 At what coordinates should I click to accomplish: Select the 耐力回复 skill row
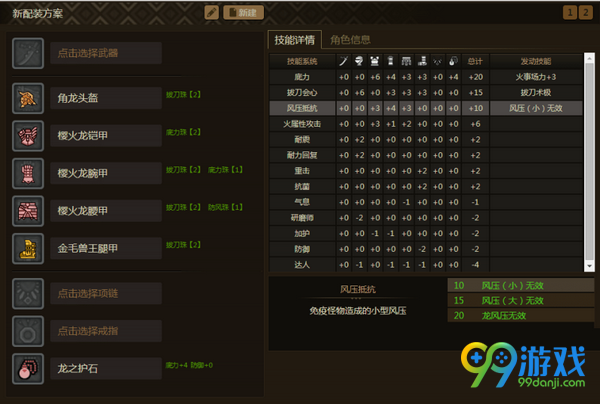426,155
